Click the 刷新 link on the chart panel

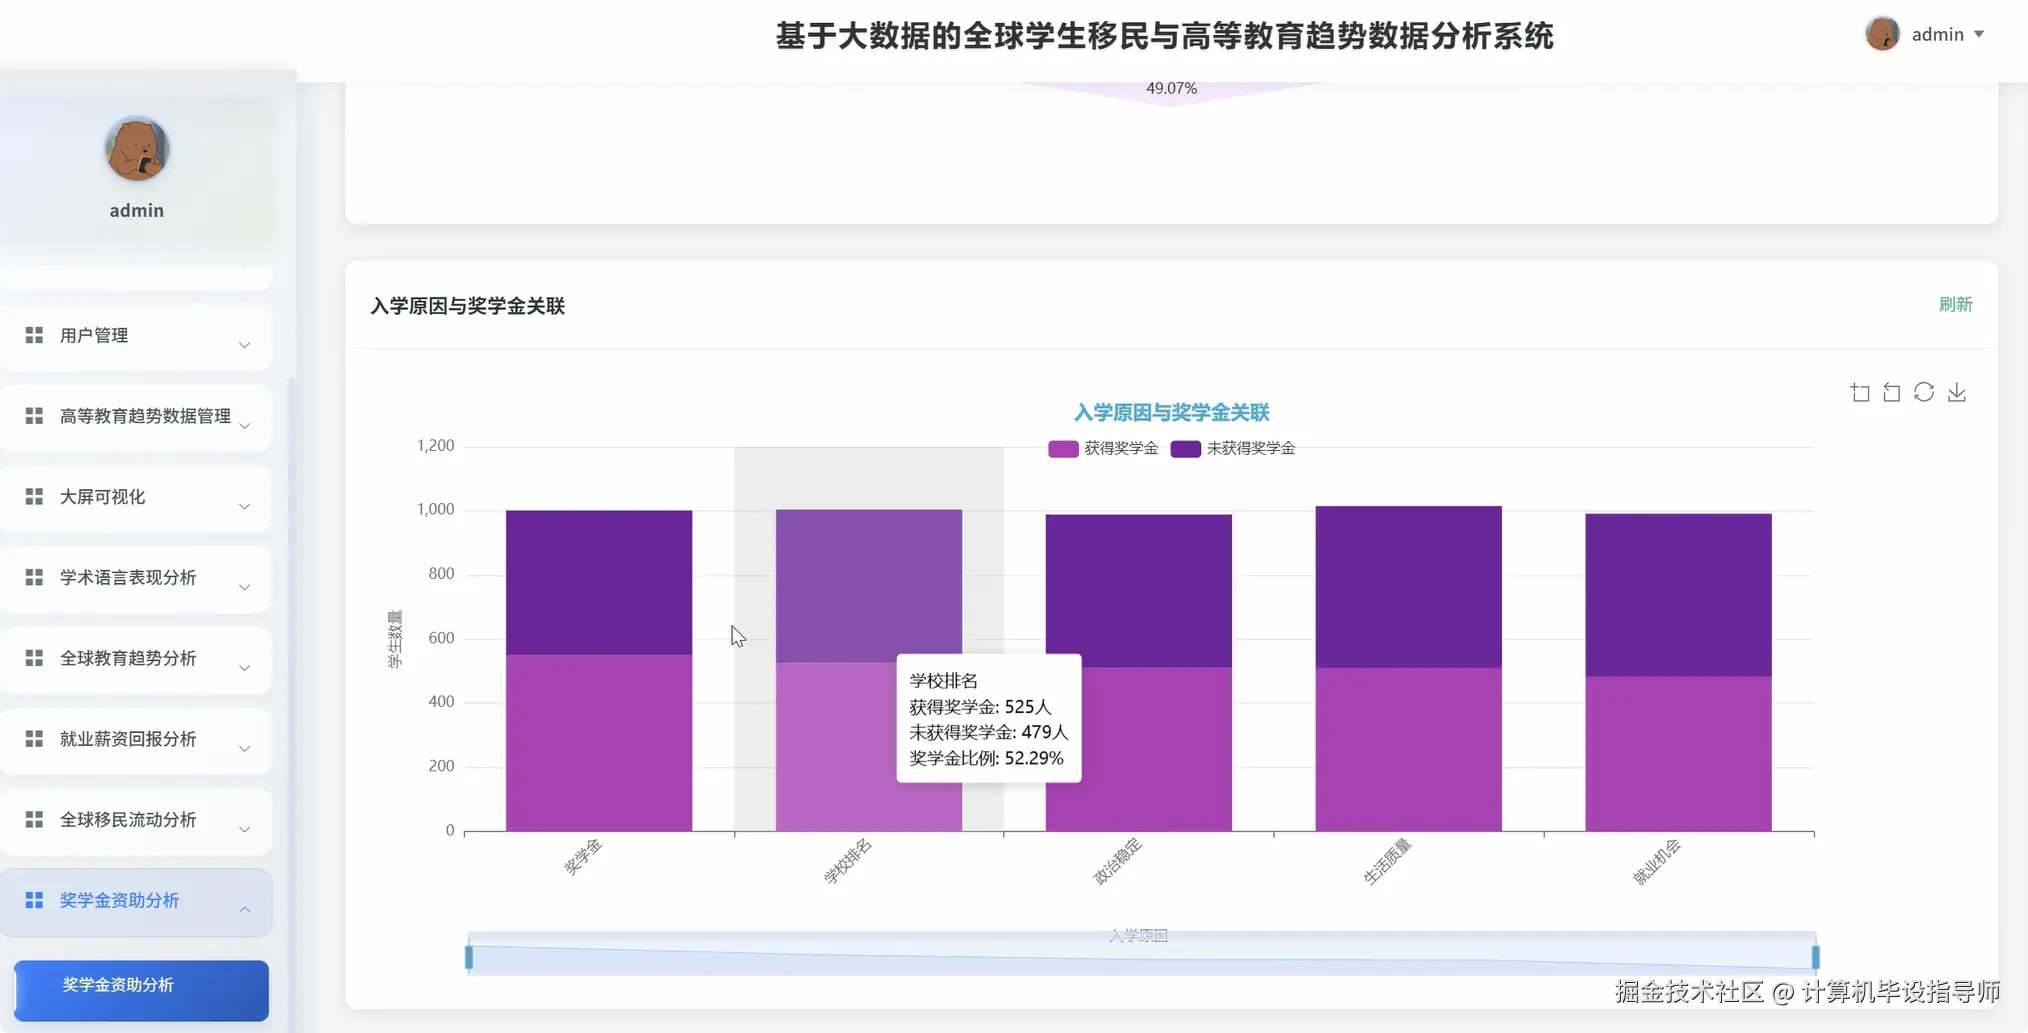pos(1956,304)
